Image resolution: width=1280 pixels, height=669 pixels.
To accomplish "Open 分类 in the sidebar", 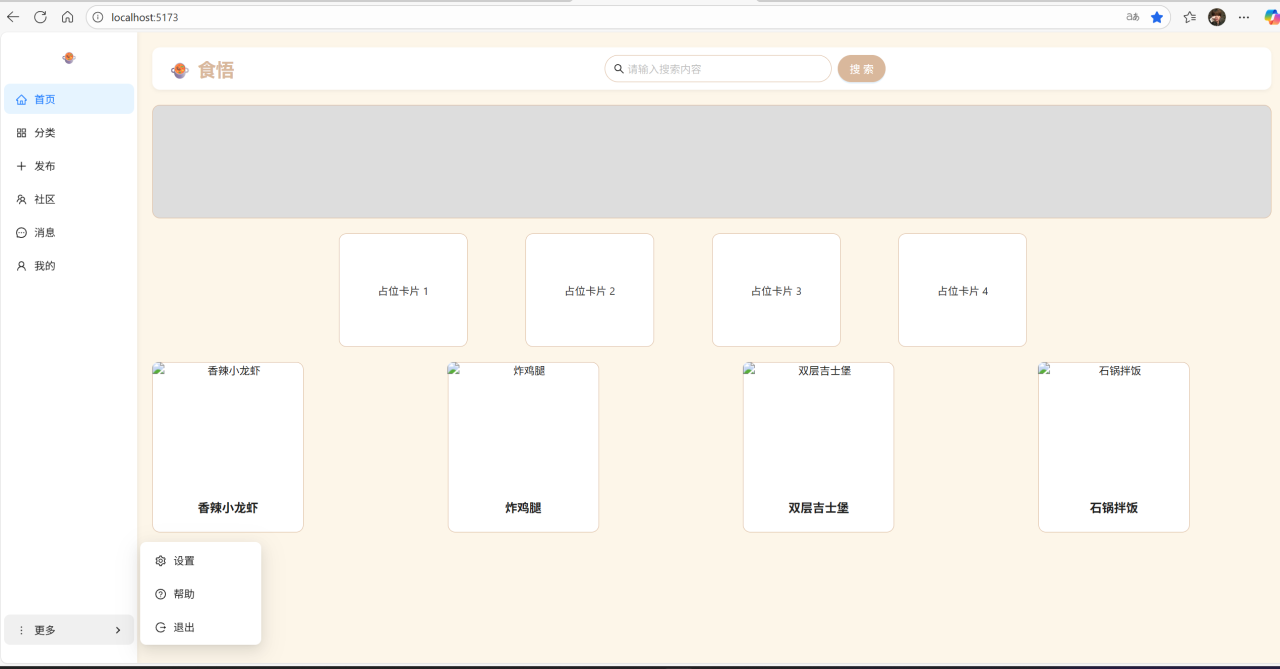I will pyautogui.click(x=69, y=133).
